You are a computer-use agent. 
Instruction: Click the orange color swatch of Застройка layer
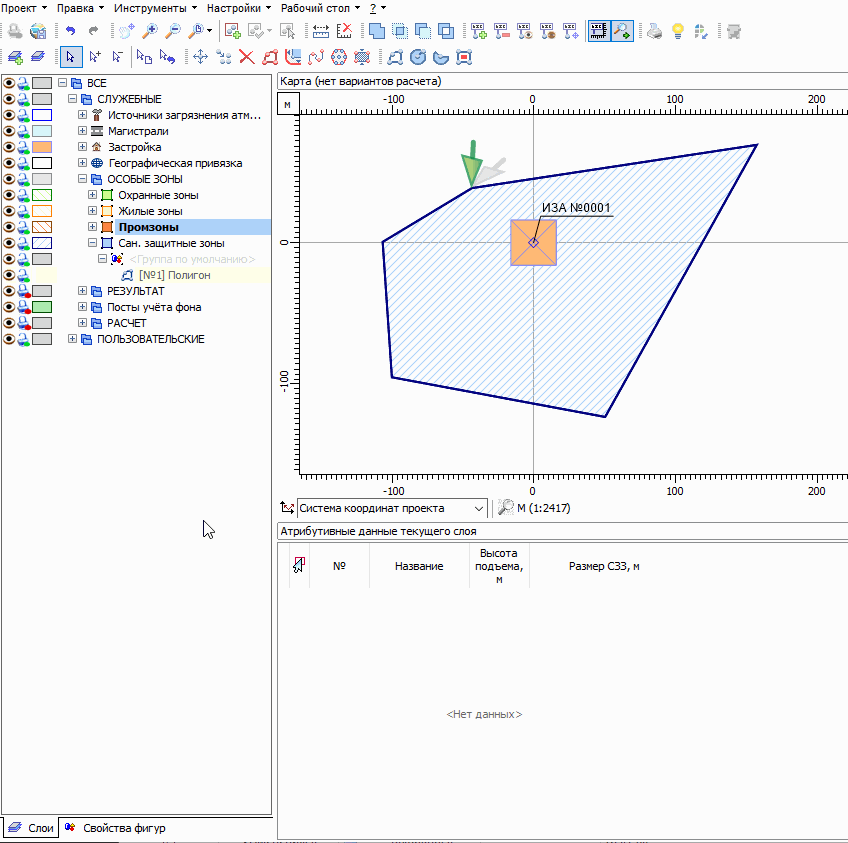point(42,147)
